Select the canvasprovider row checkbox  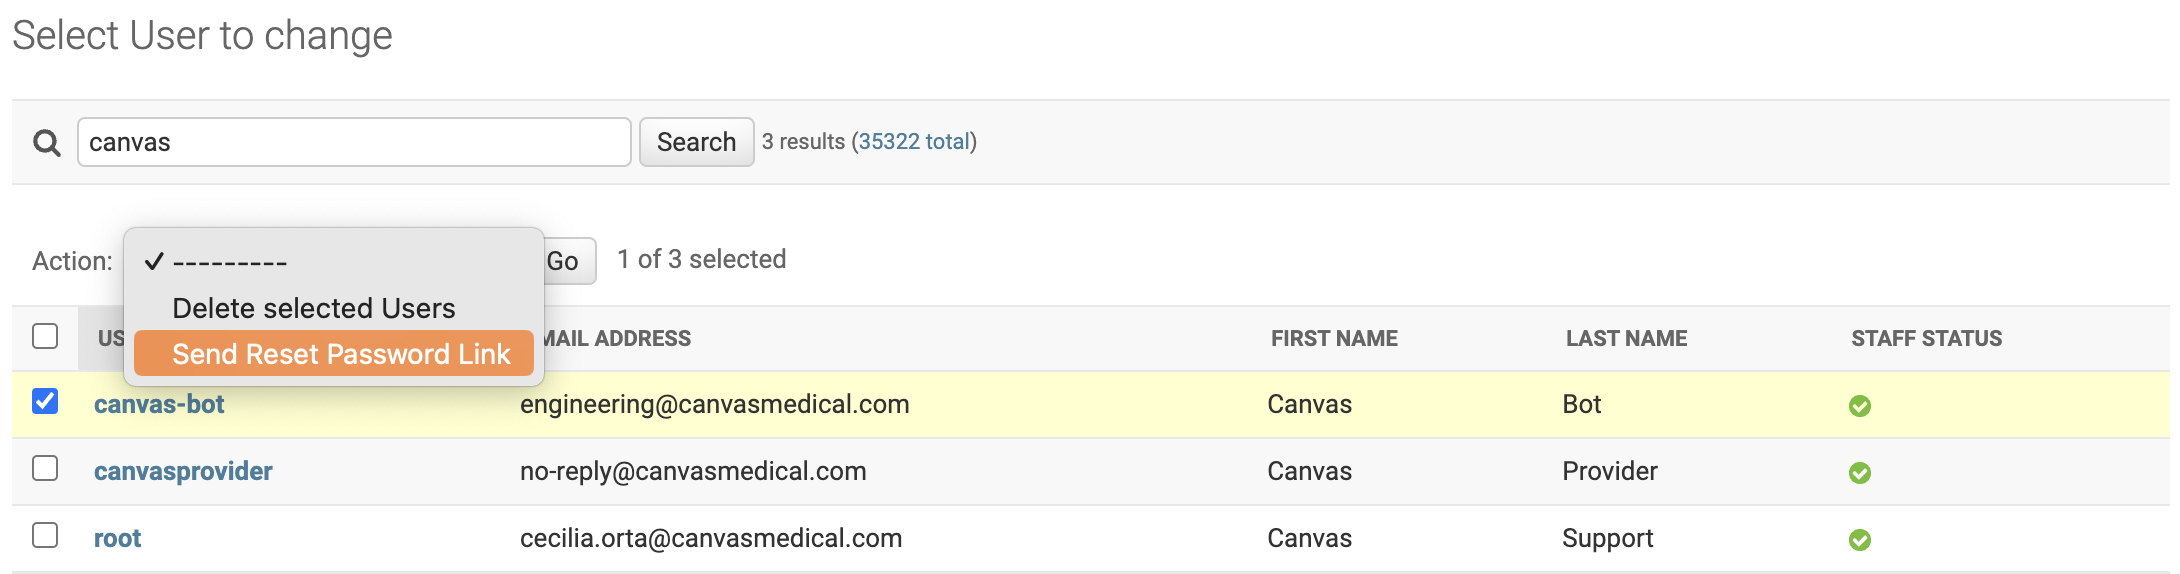pos(45,468)
